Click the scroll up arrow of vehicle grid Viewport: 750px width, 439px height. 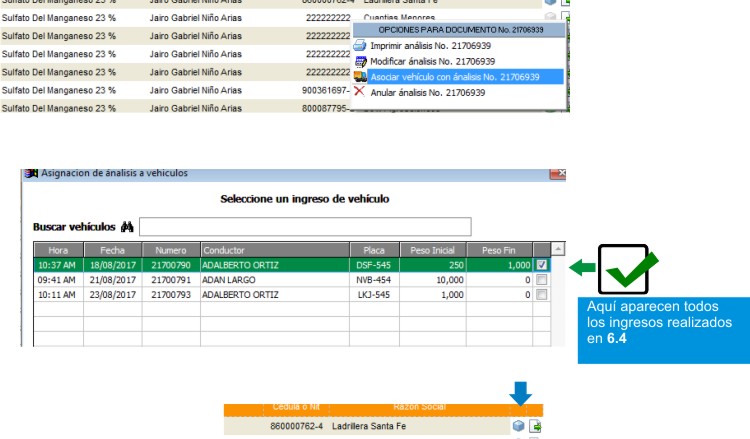click(558, 249)
